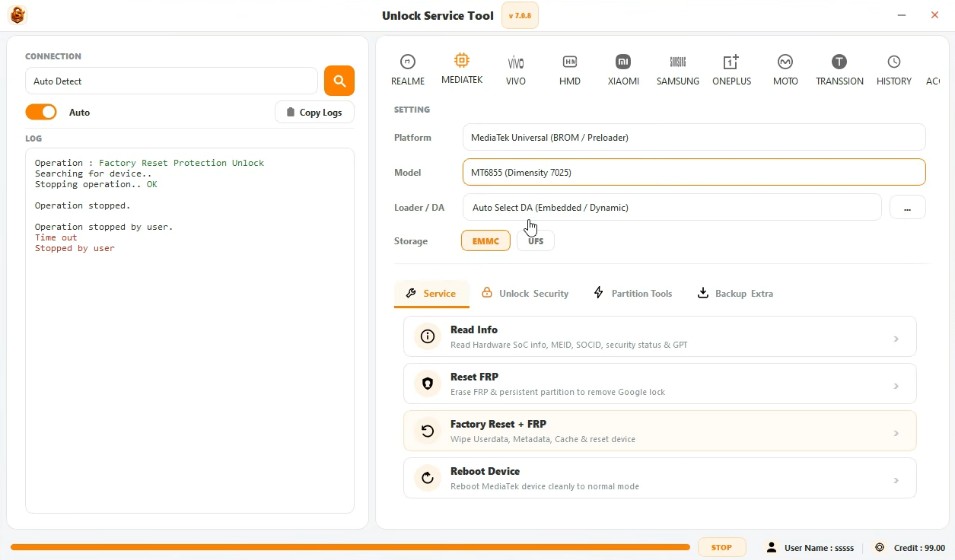955x560 pixels.
Task: Open the Backup Extra tab
Action: tap(735, 294)
